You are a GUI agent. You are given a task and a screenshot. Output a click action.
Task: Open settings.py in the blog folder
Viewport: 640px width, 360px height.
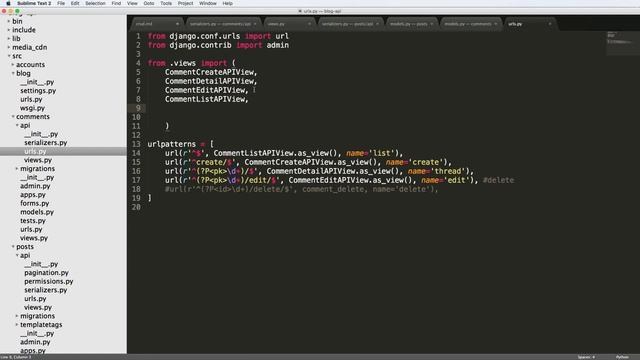tap(38, 91)
